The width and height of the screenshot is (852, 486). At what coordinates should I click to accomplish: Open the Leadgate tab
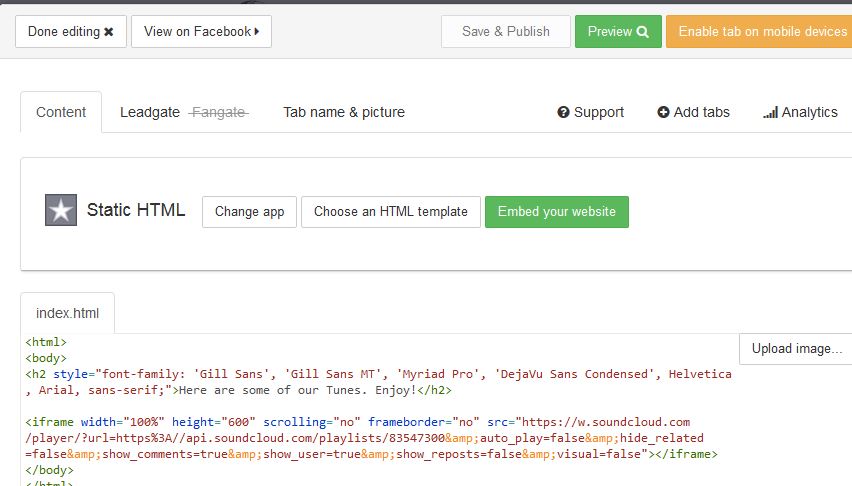point(150,112)
